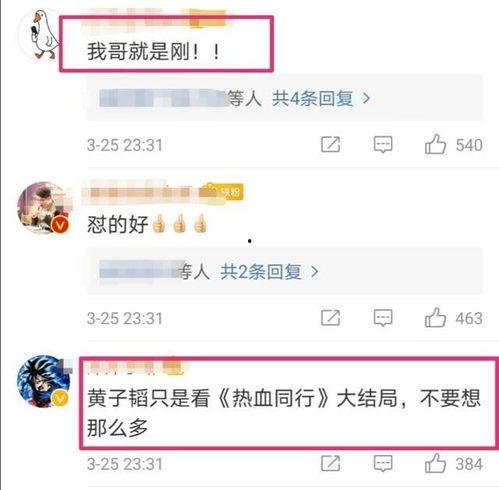Tap reply bubble on the 384-likes comment

383,463
